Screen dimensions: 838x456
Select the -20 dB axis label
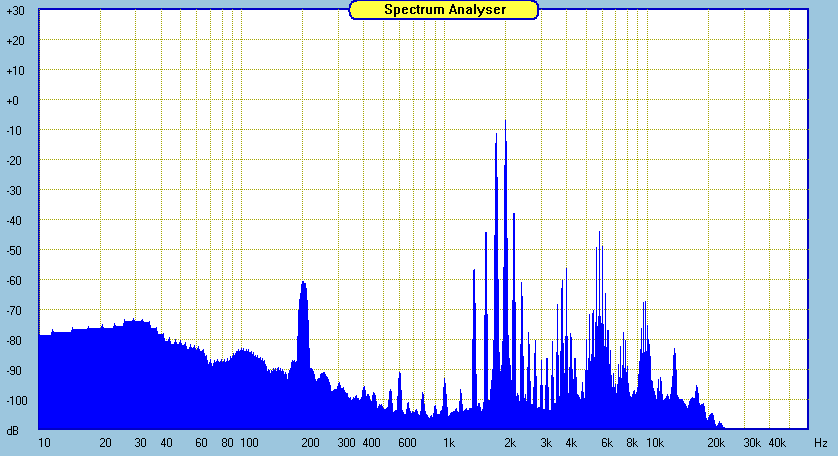pos(15,160)
